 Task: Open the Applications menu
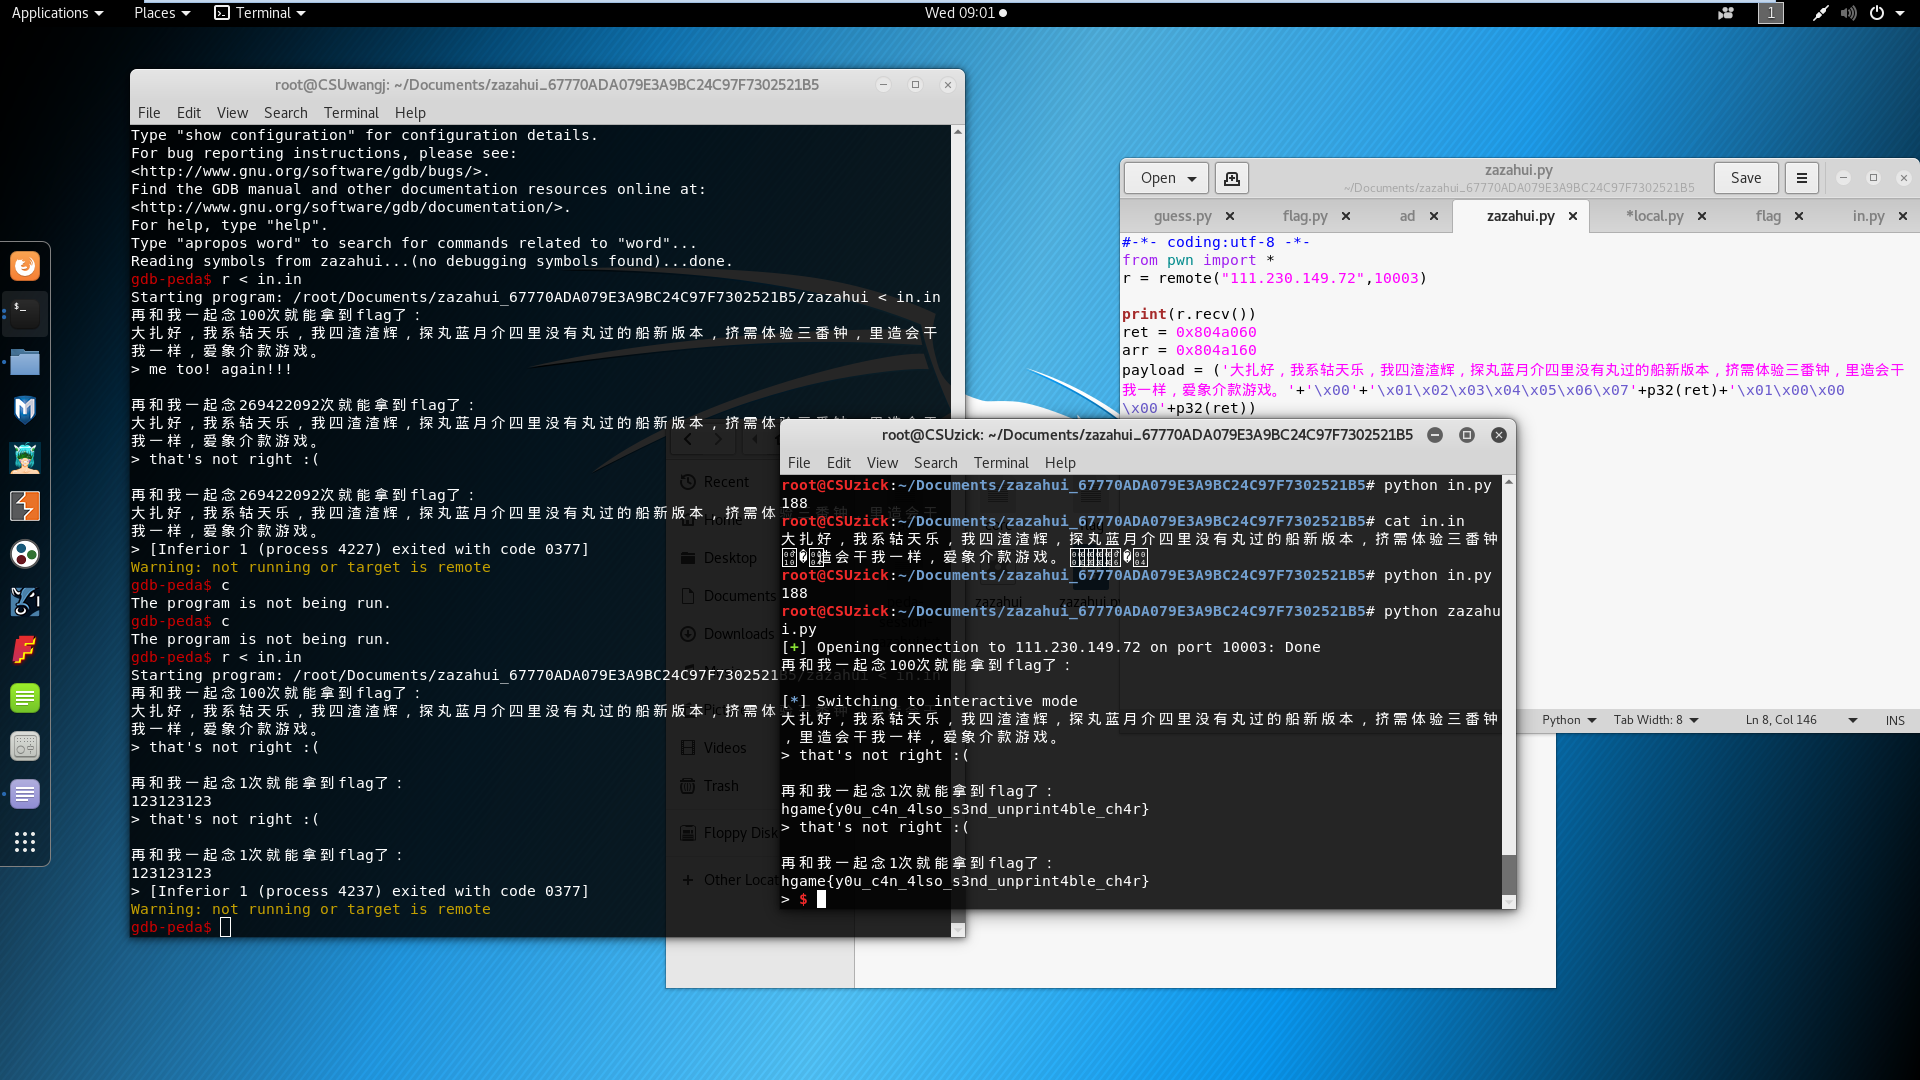point(57,13)
